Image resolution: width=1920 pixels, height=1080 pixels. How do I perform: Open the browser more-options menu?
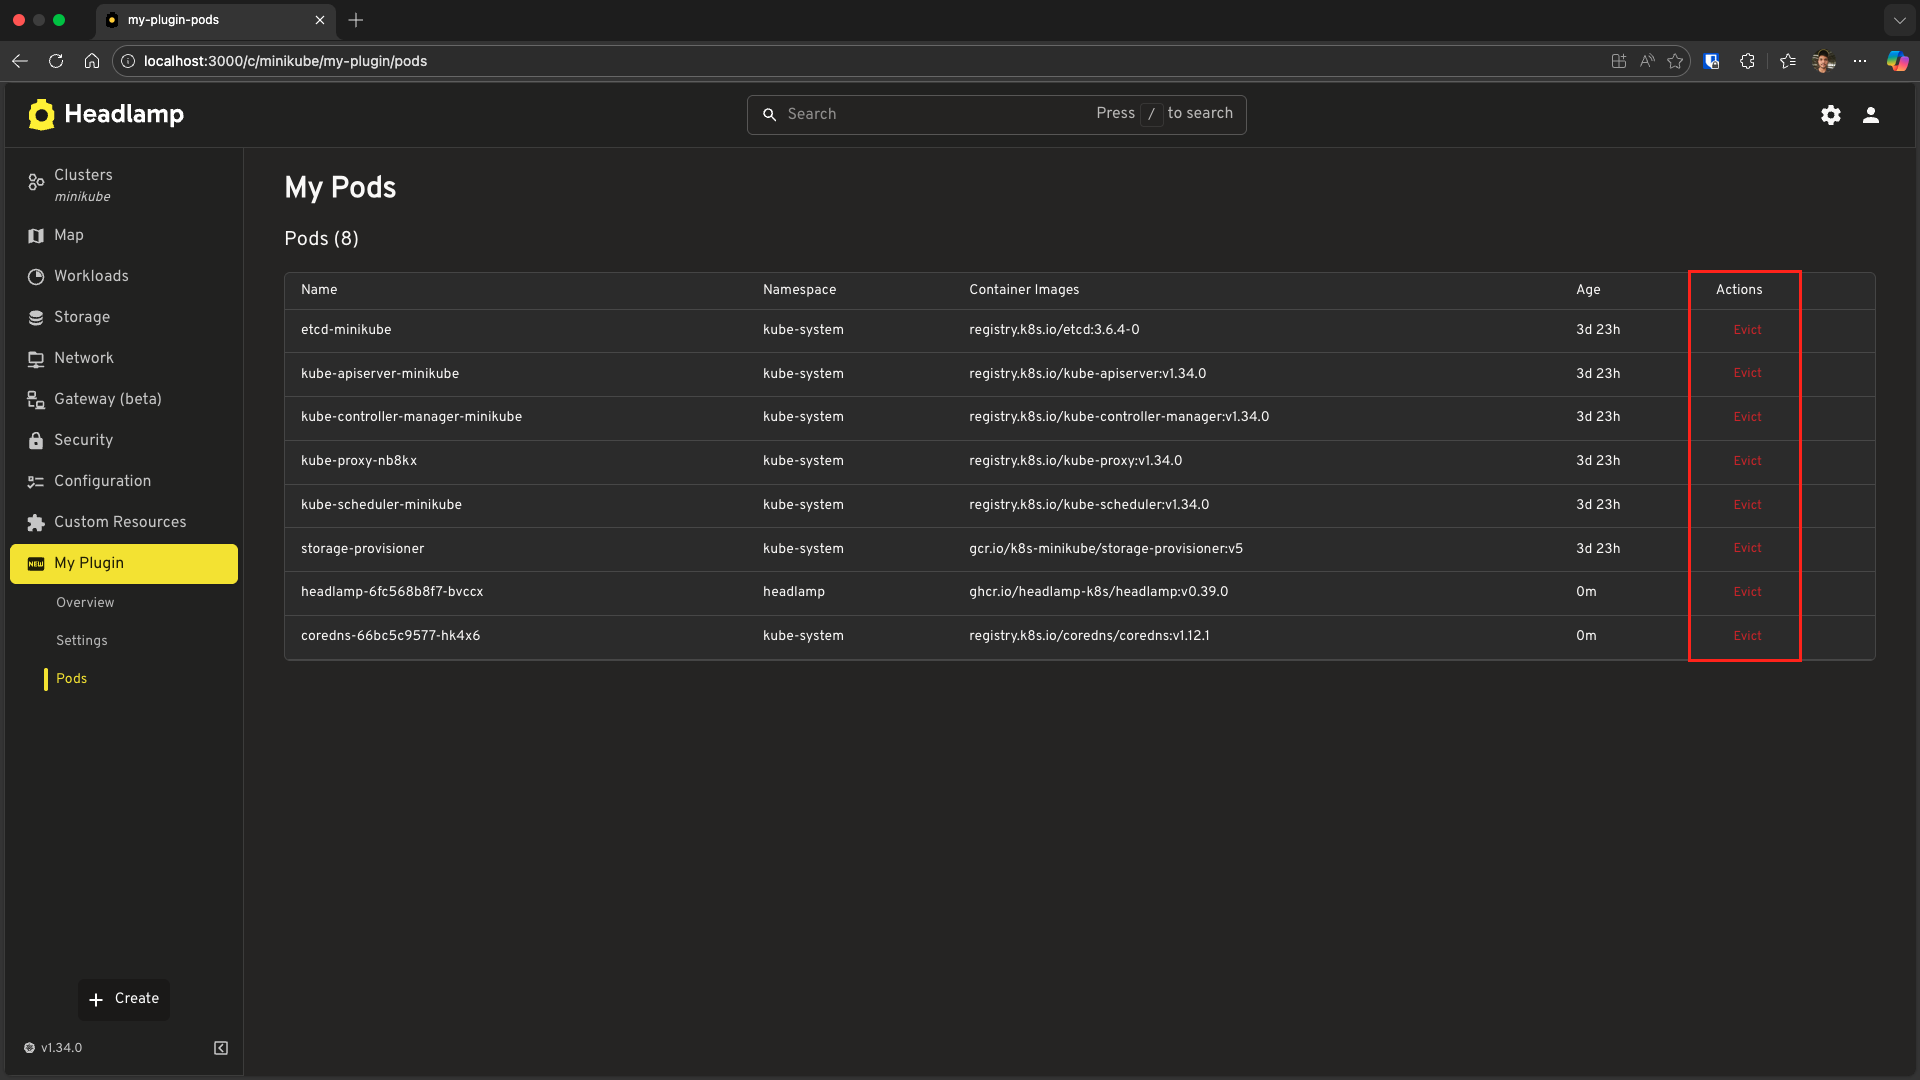click(x=1860, y=61)
